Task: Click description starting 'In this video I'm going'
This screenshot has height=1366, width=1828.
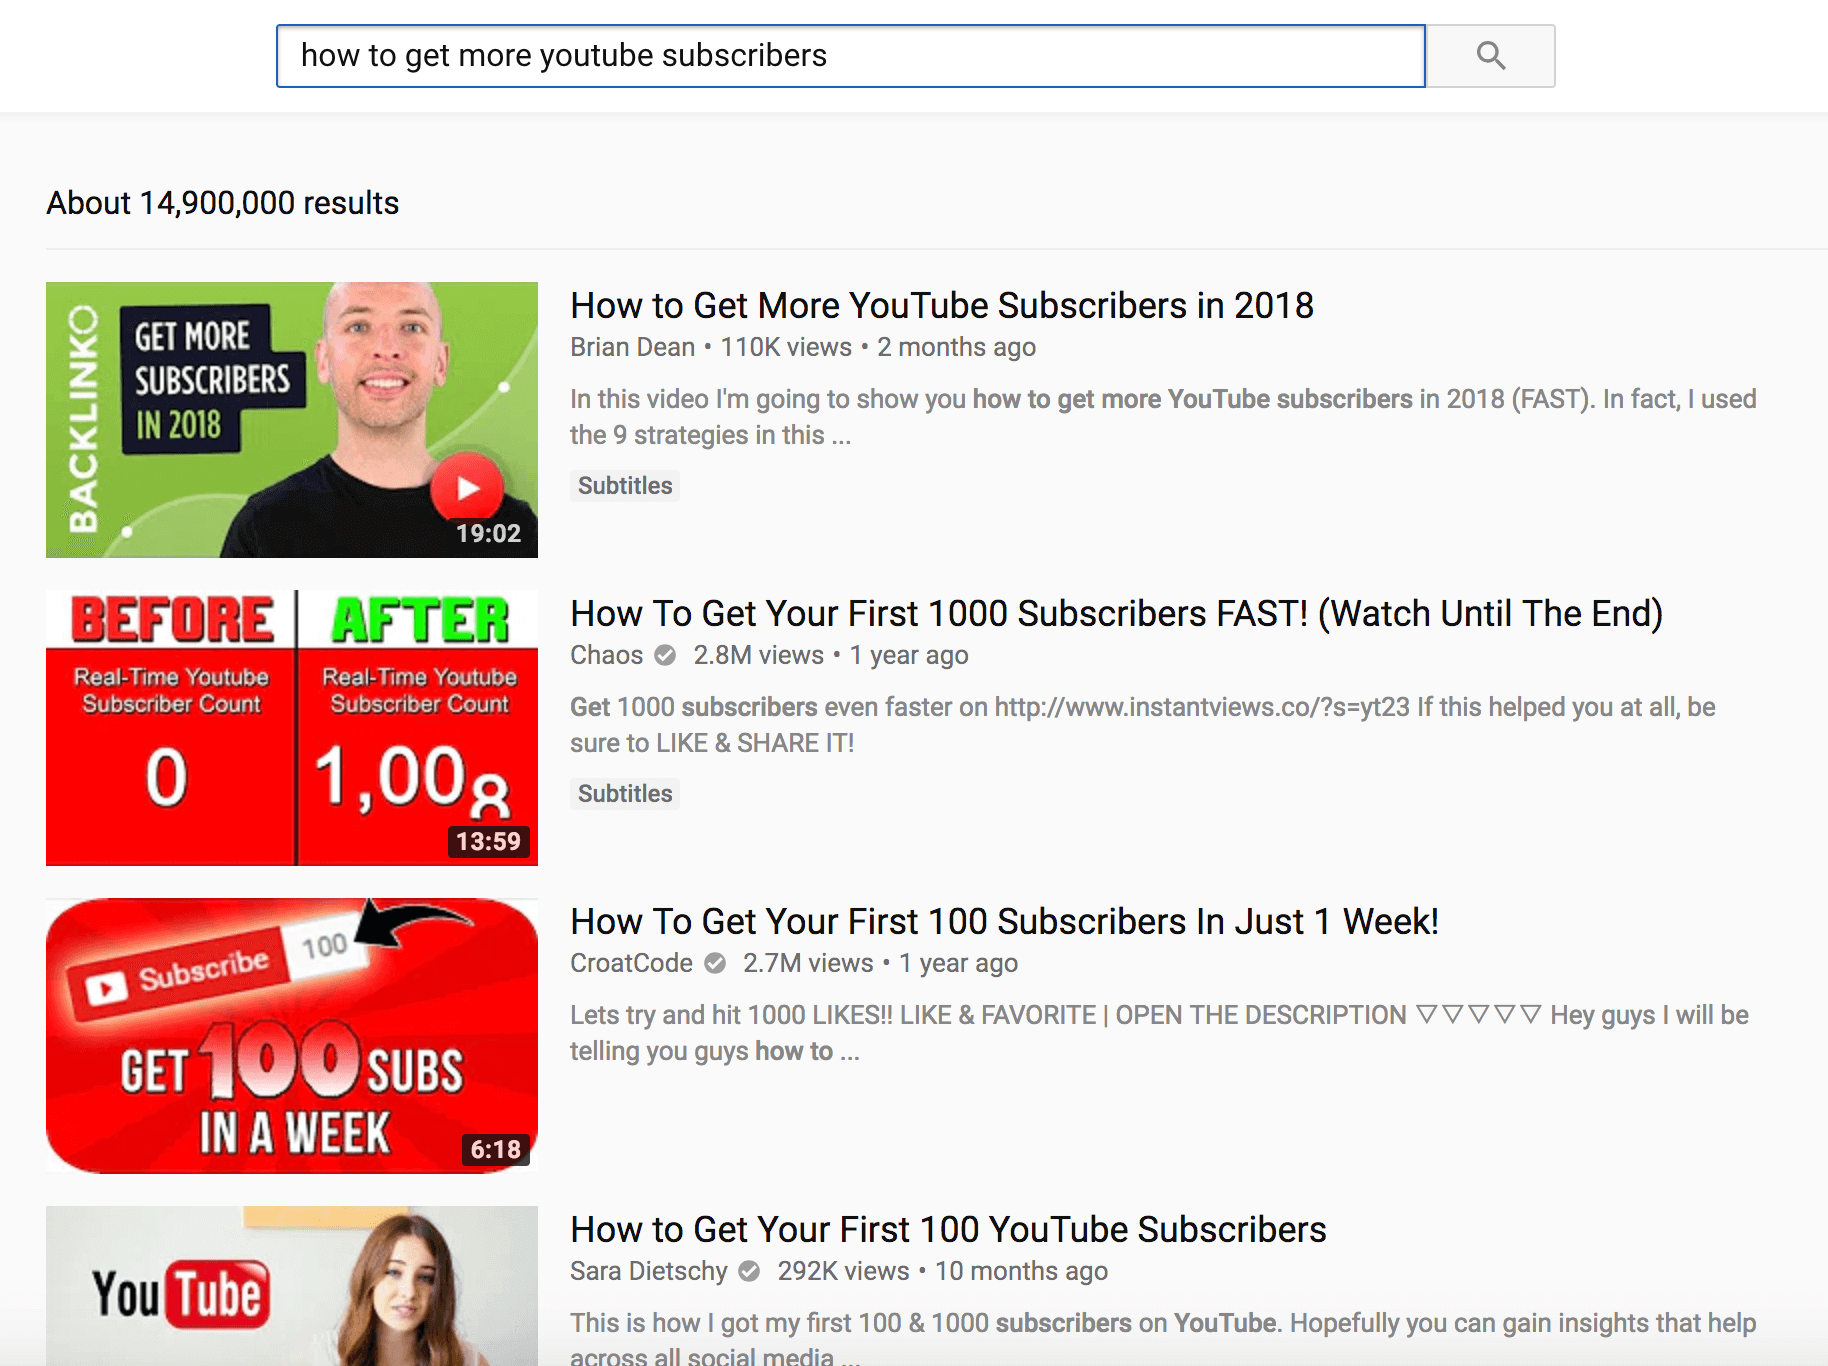Action: (x=1163, y=417)
